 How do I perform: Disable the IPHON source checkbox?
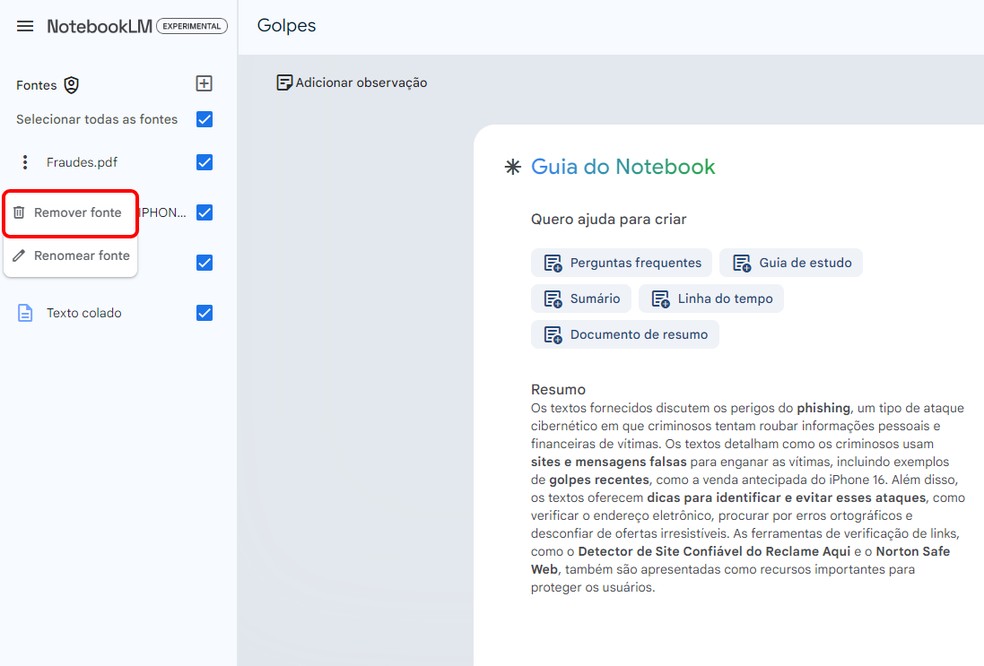(x=204, y=212)
